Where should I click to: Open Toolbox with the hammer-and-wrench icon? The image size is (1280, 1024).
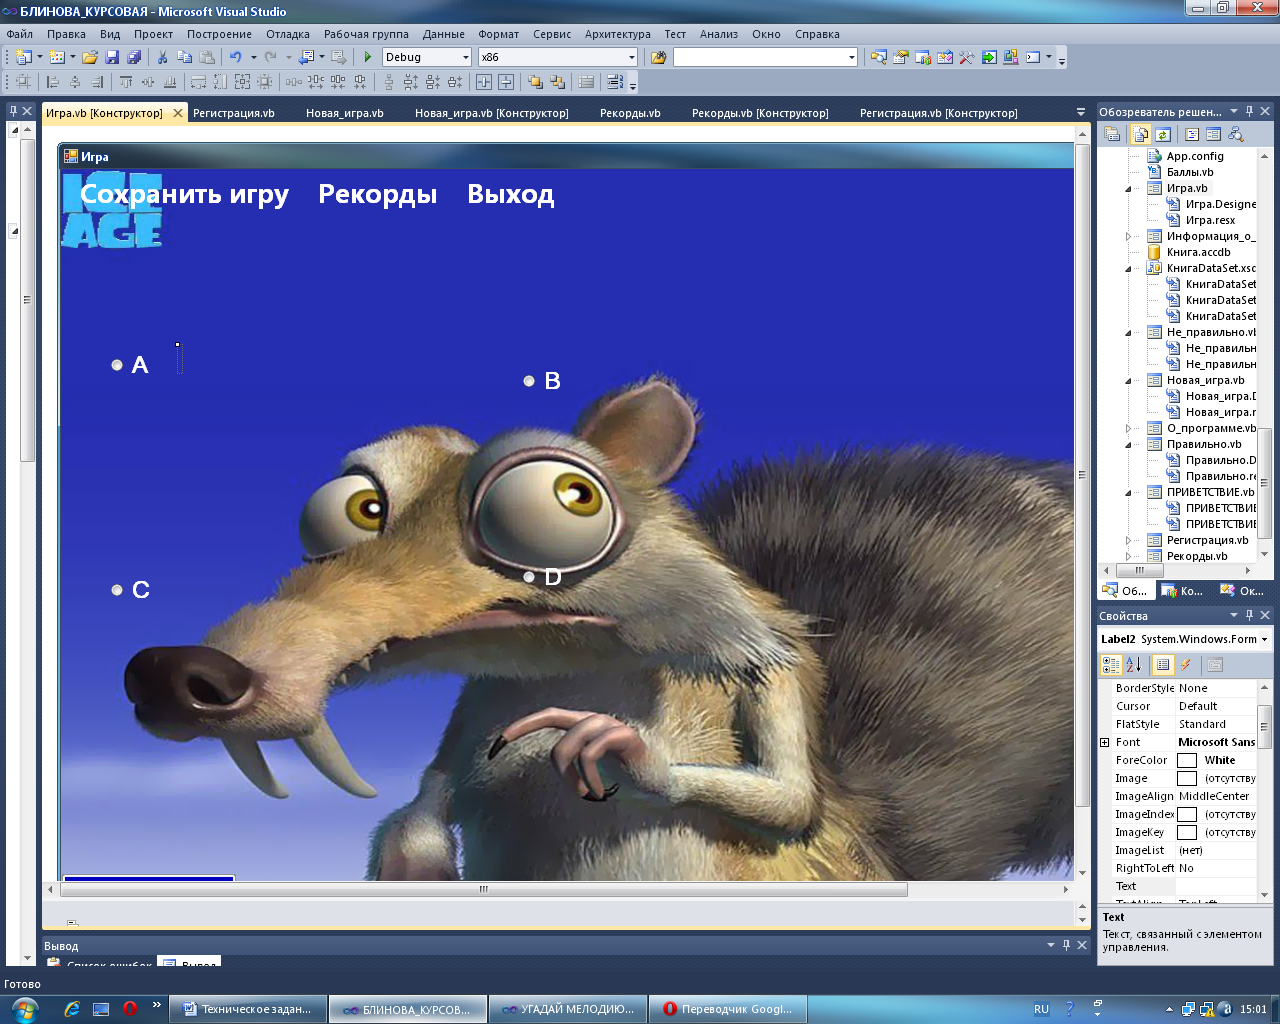pyautogui.click(x=967, y=57)
